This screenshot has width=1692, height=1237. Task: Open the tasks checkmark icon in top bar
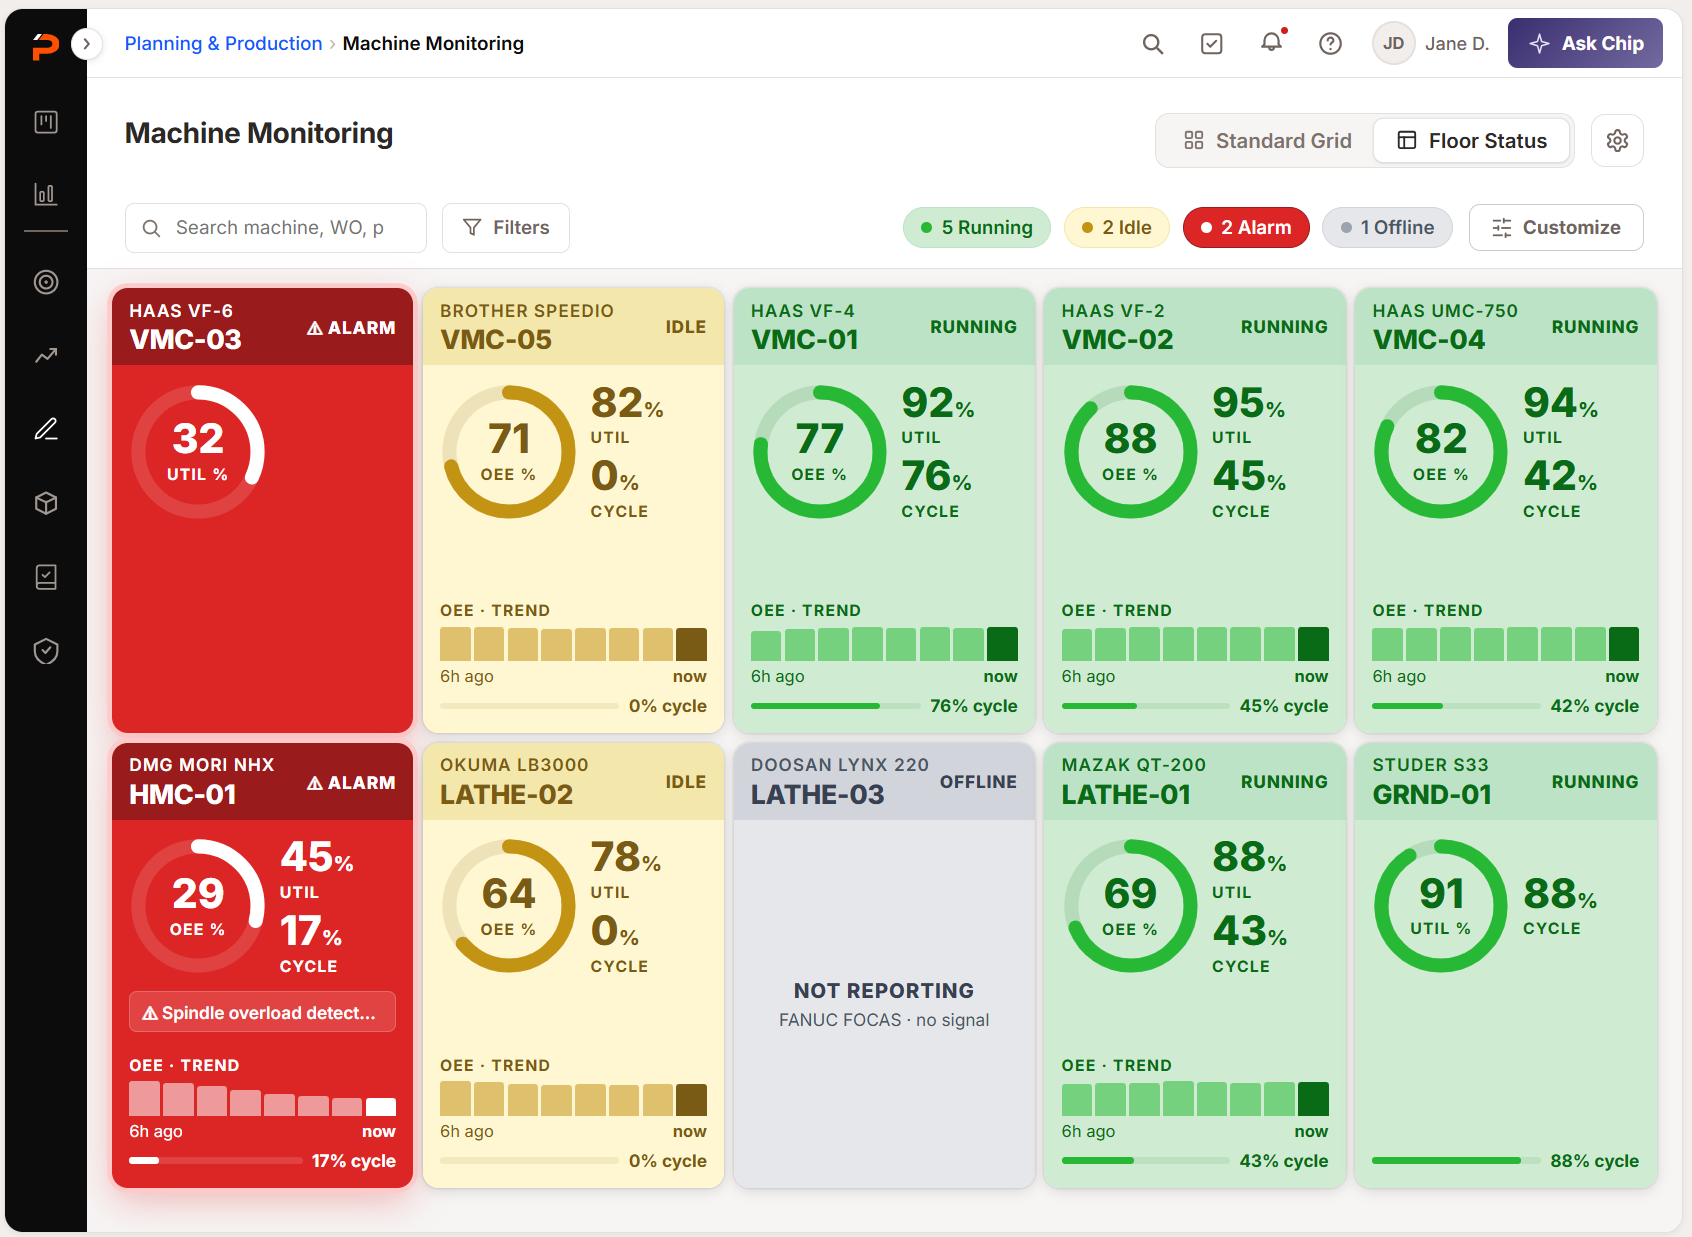1212,44
